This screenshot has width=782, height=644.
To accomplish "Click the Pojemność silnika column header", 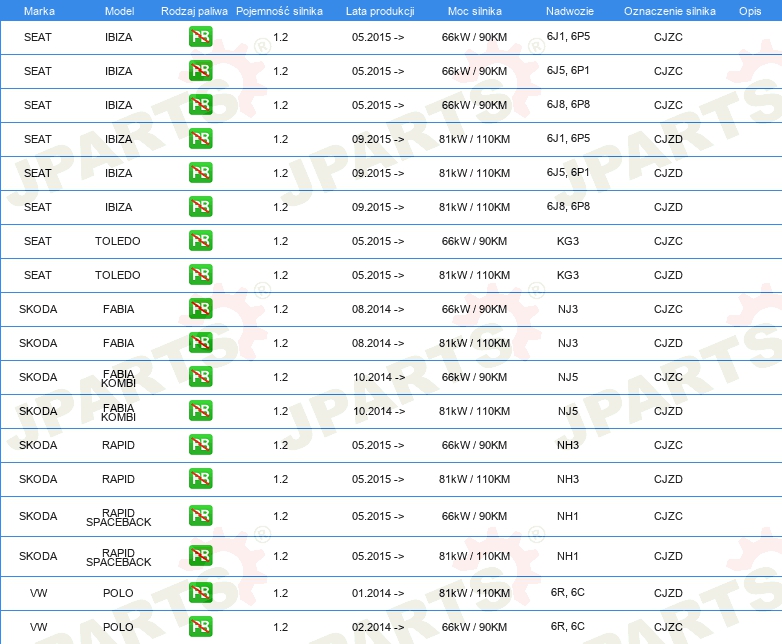I will click(279, 11).
